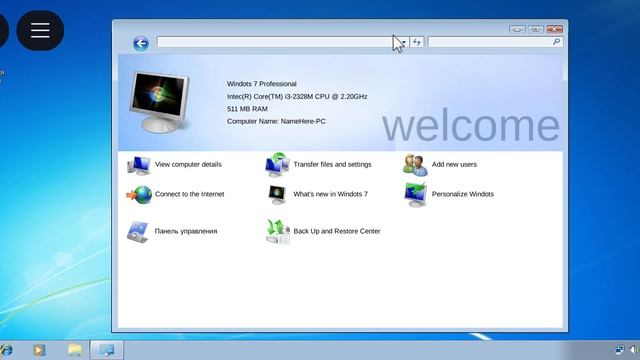Maximize the welcome window
The width and height of the screenshot is (640, 360).
point(536,29)
